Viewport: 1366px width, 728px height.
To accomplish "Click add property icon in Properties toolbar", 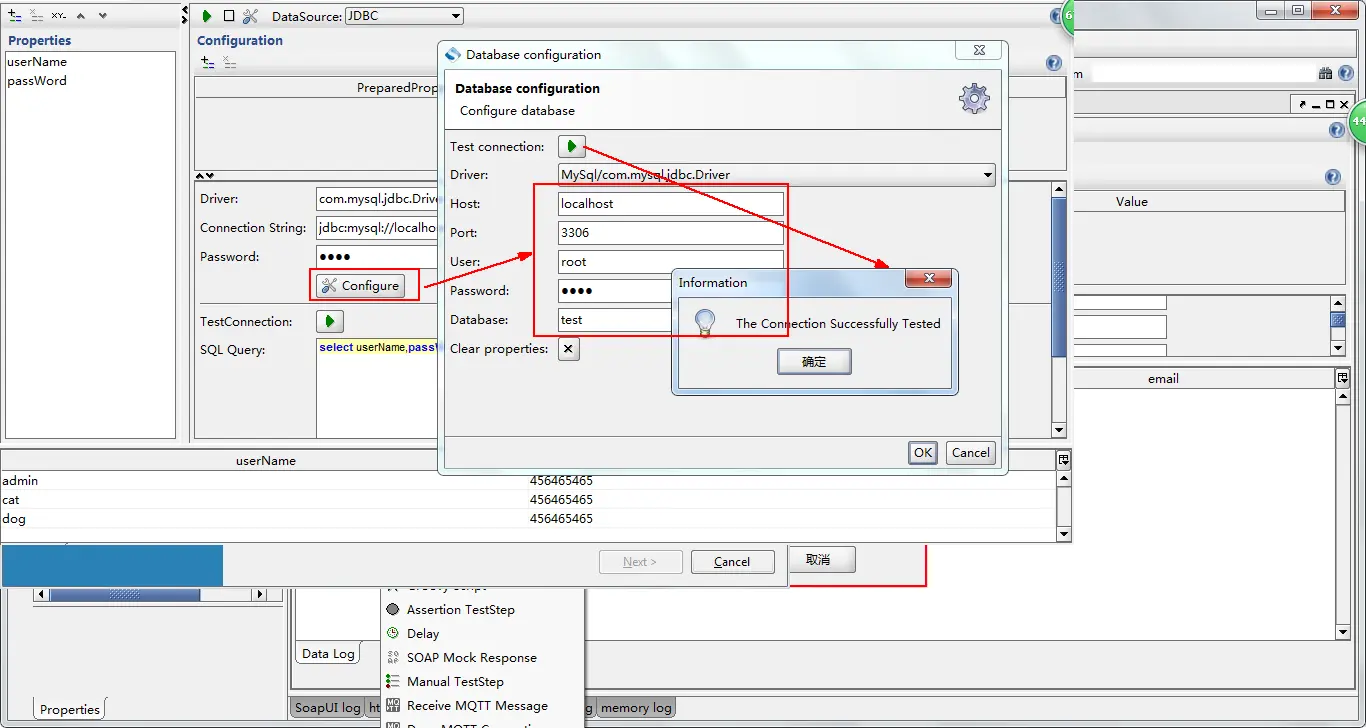I will pos(14,16).
